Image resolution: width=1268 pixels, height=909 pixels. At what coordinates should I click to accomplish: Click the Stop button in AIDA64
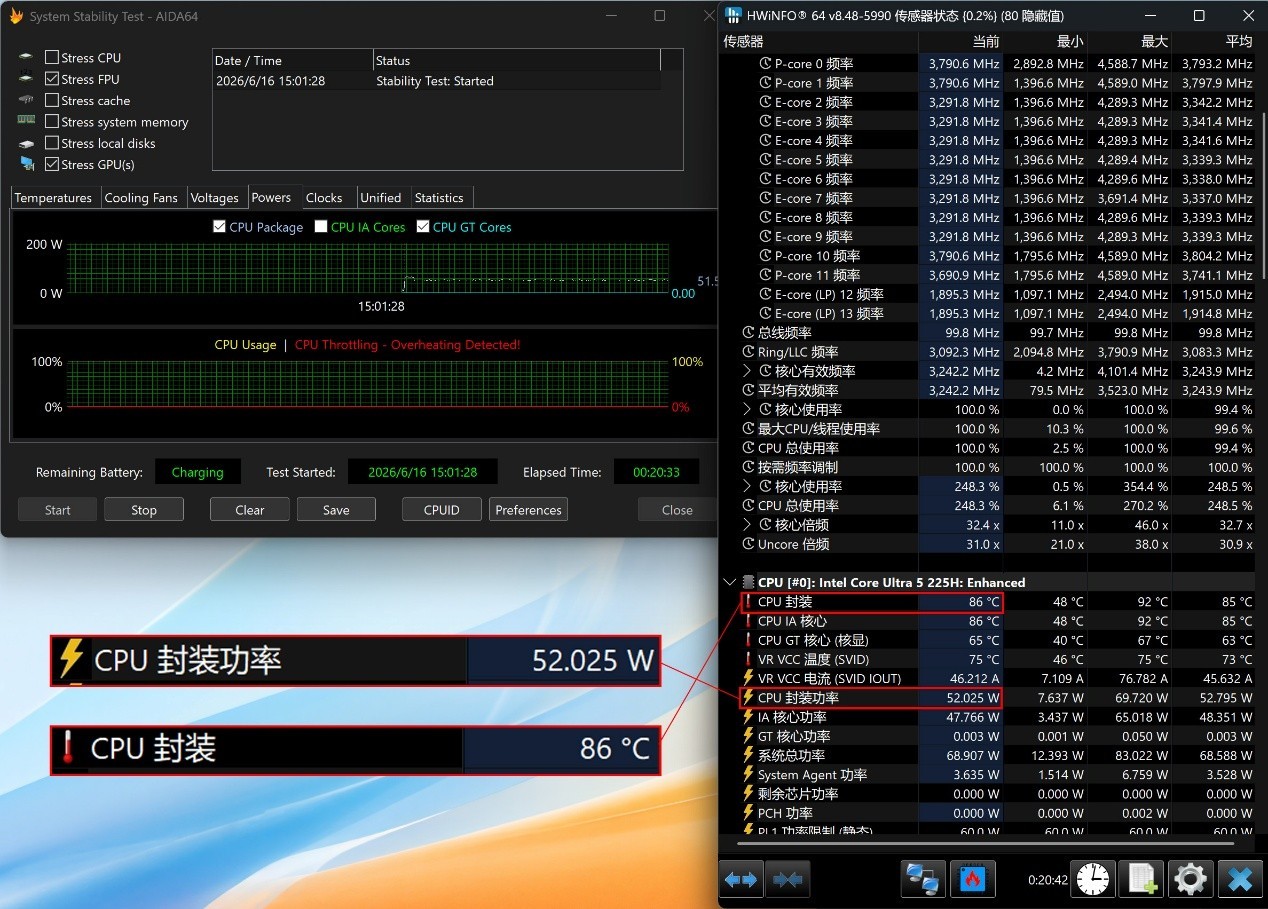[x=144, y=509]
